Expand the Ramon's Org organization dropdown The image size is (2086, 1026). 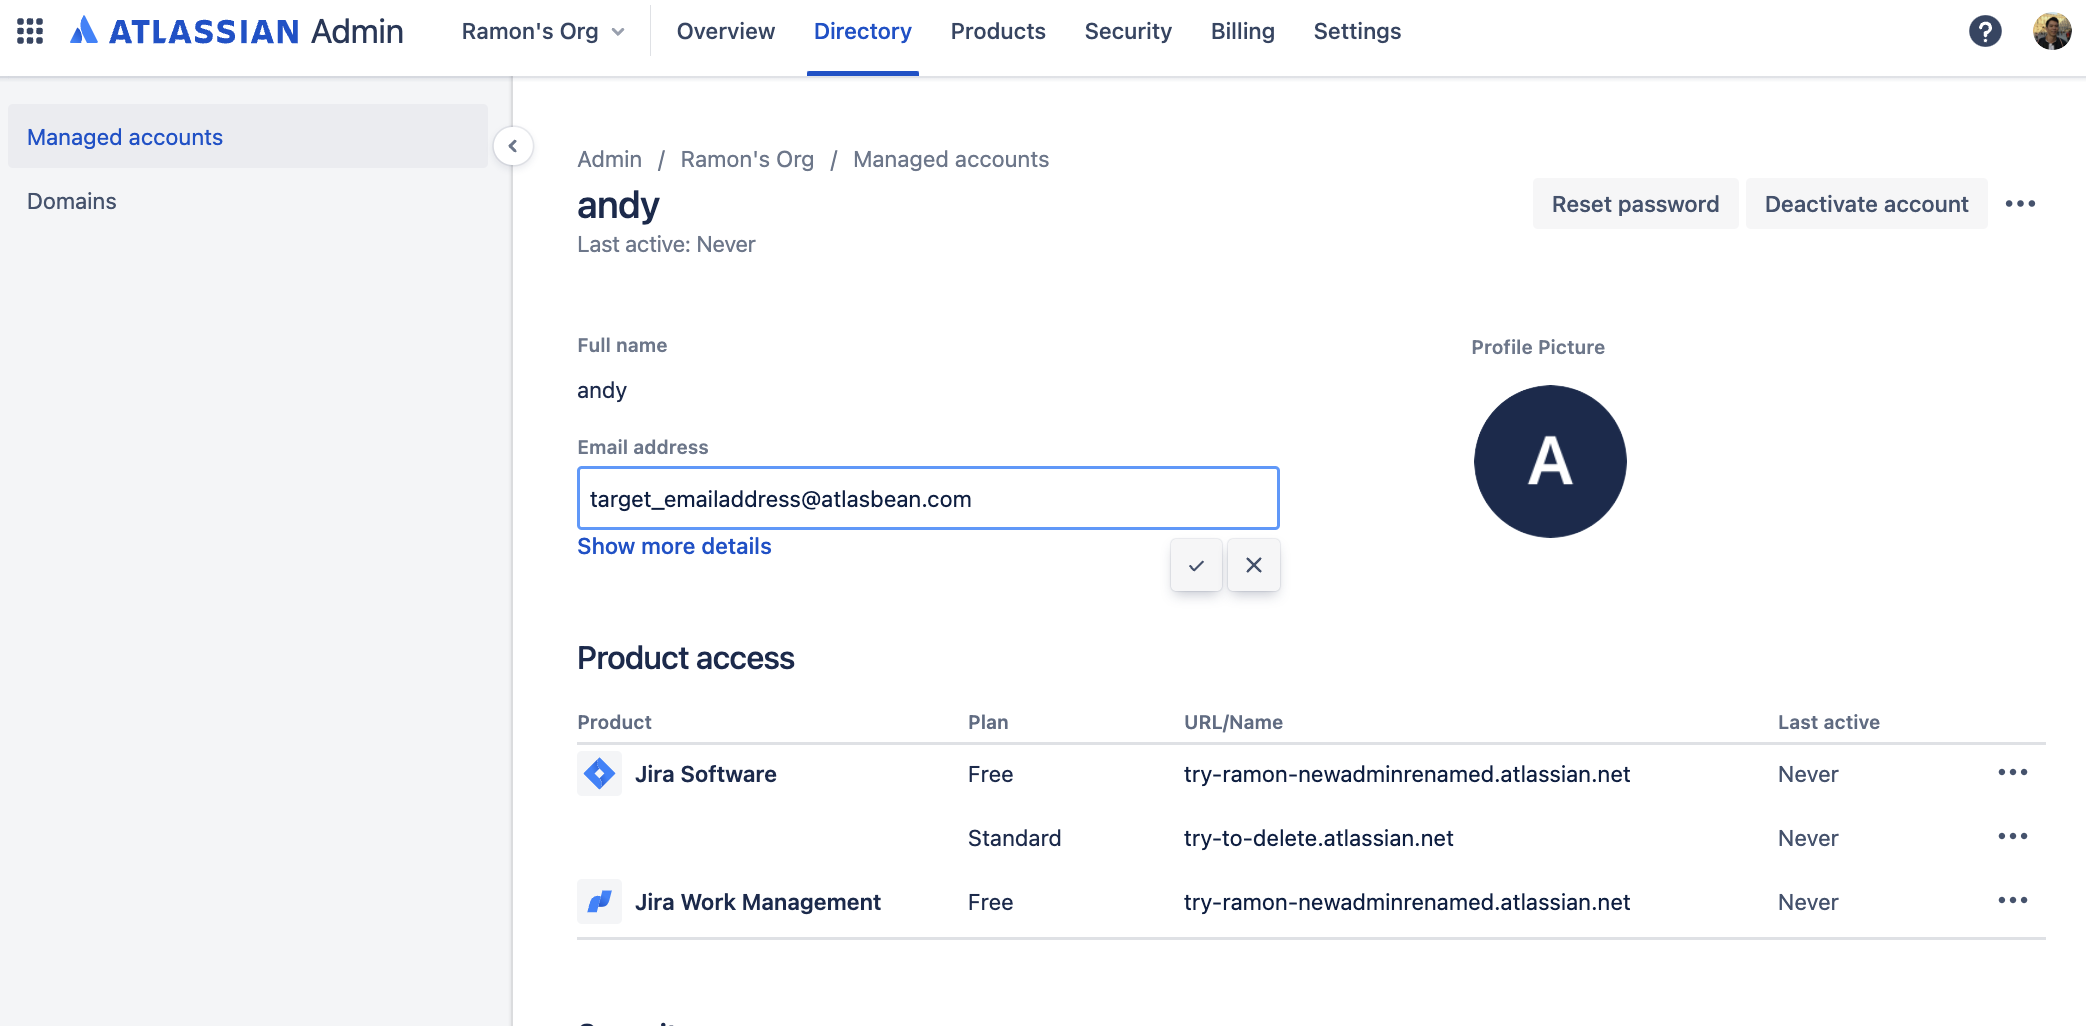tap(543, 31)
